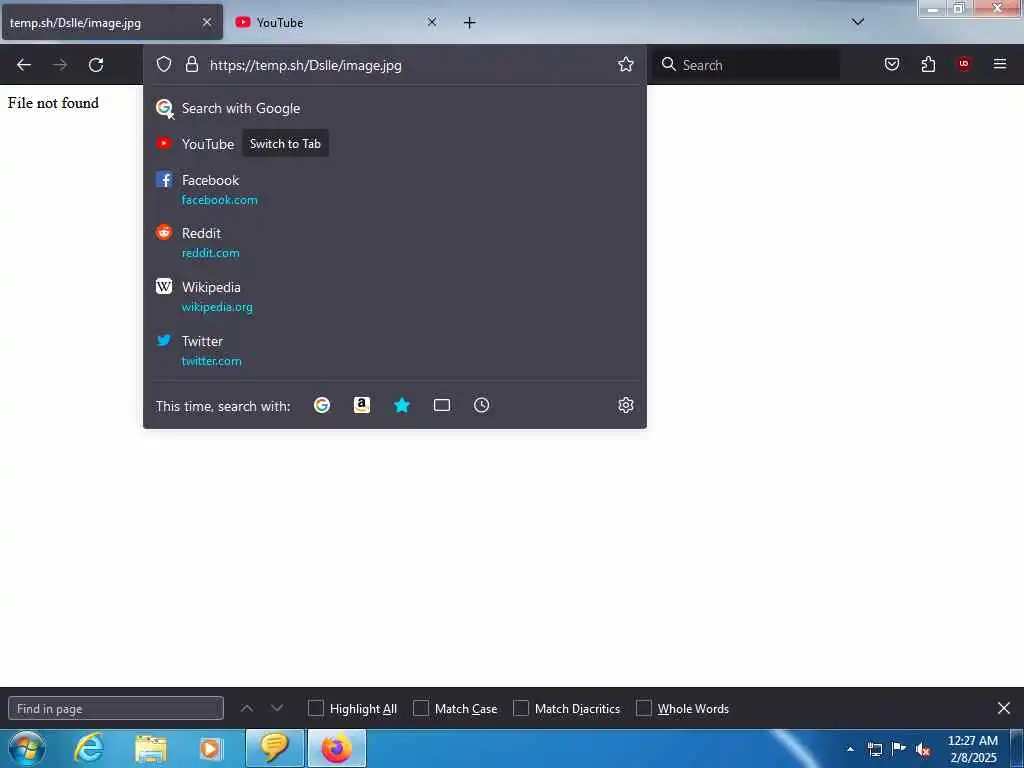
Task: Close the Find in page bar
Action: pyautogui.click(x=1004, y=708)
